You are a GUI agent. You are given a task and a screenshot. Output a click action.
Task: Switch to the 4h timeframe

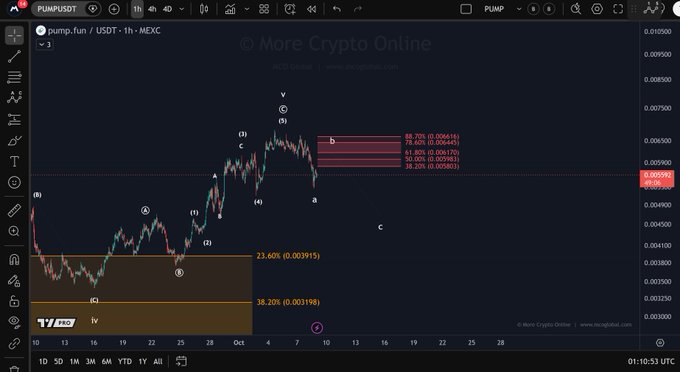click(x=152, y=9)
